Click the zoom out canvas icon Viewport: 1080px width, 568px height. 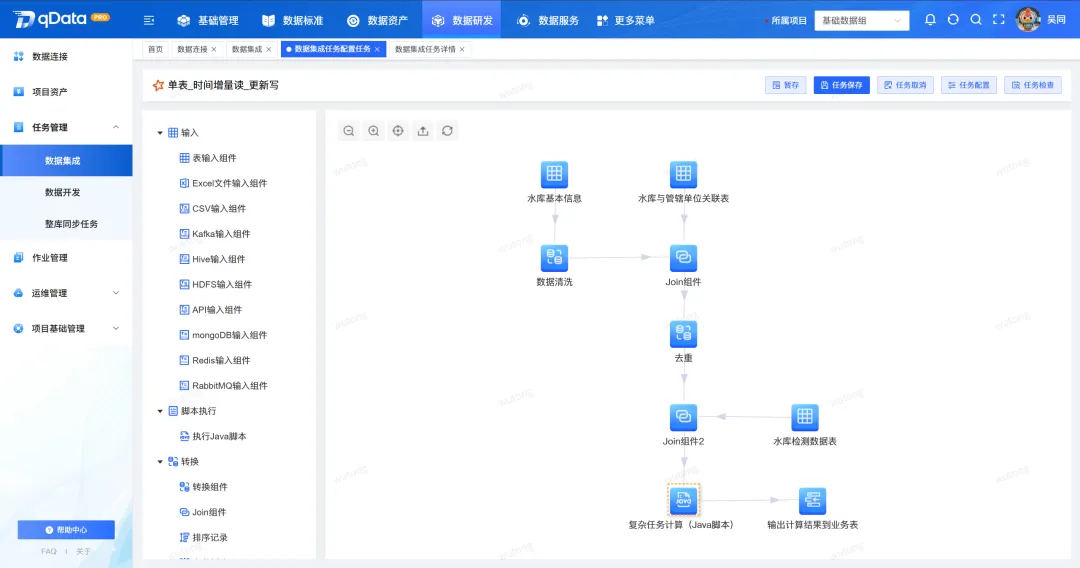[x=349, y=131]
